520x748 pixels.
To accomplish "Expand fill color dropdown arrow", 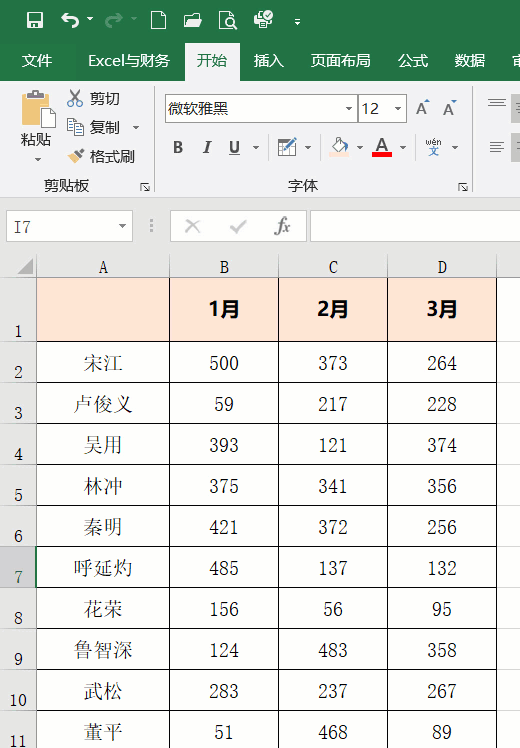I will [x=360, y=147].
